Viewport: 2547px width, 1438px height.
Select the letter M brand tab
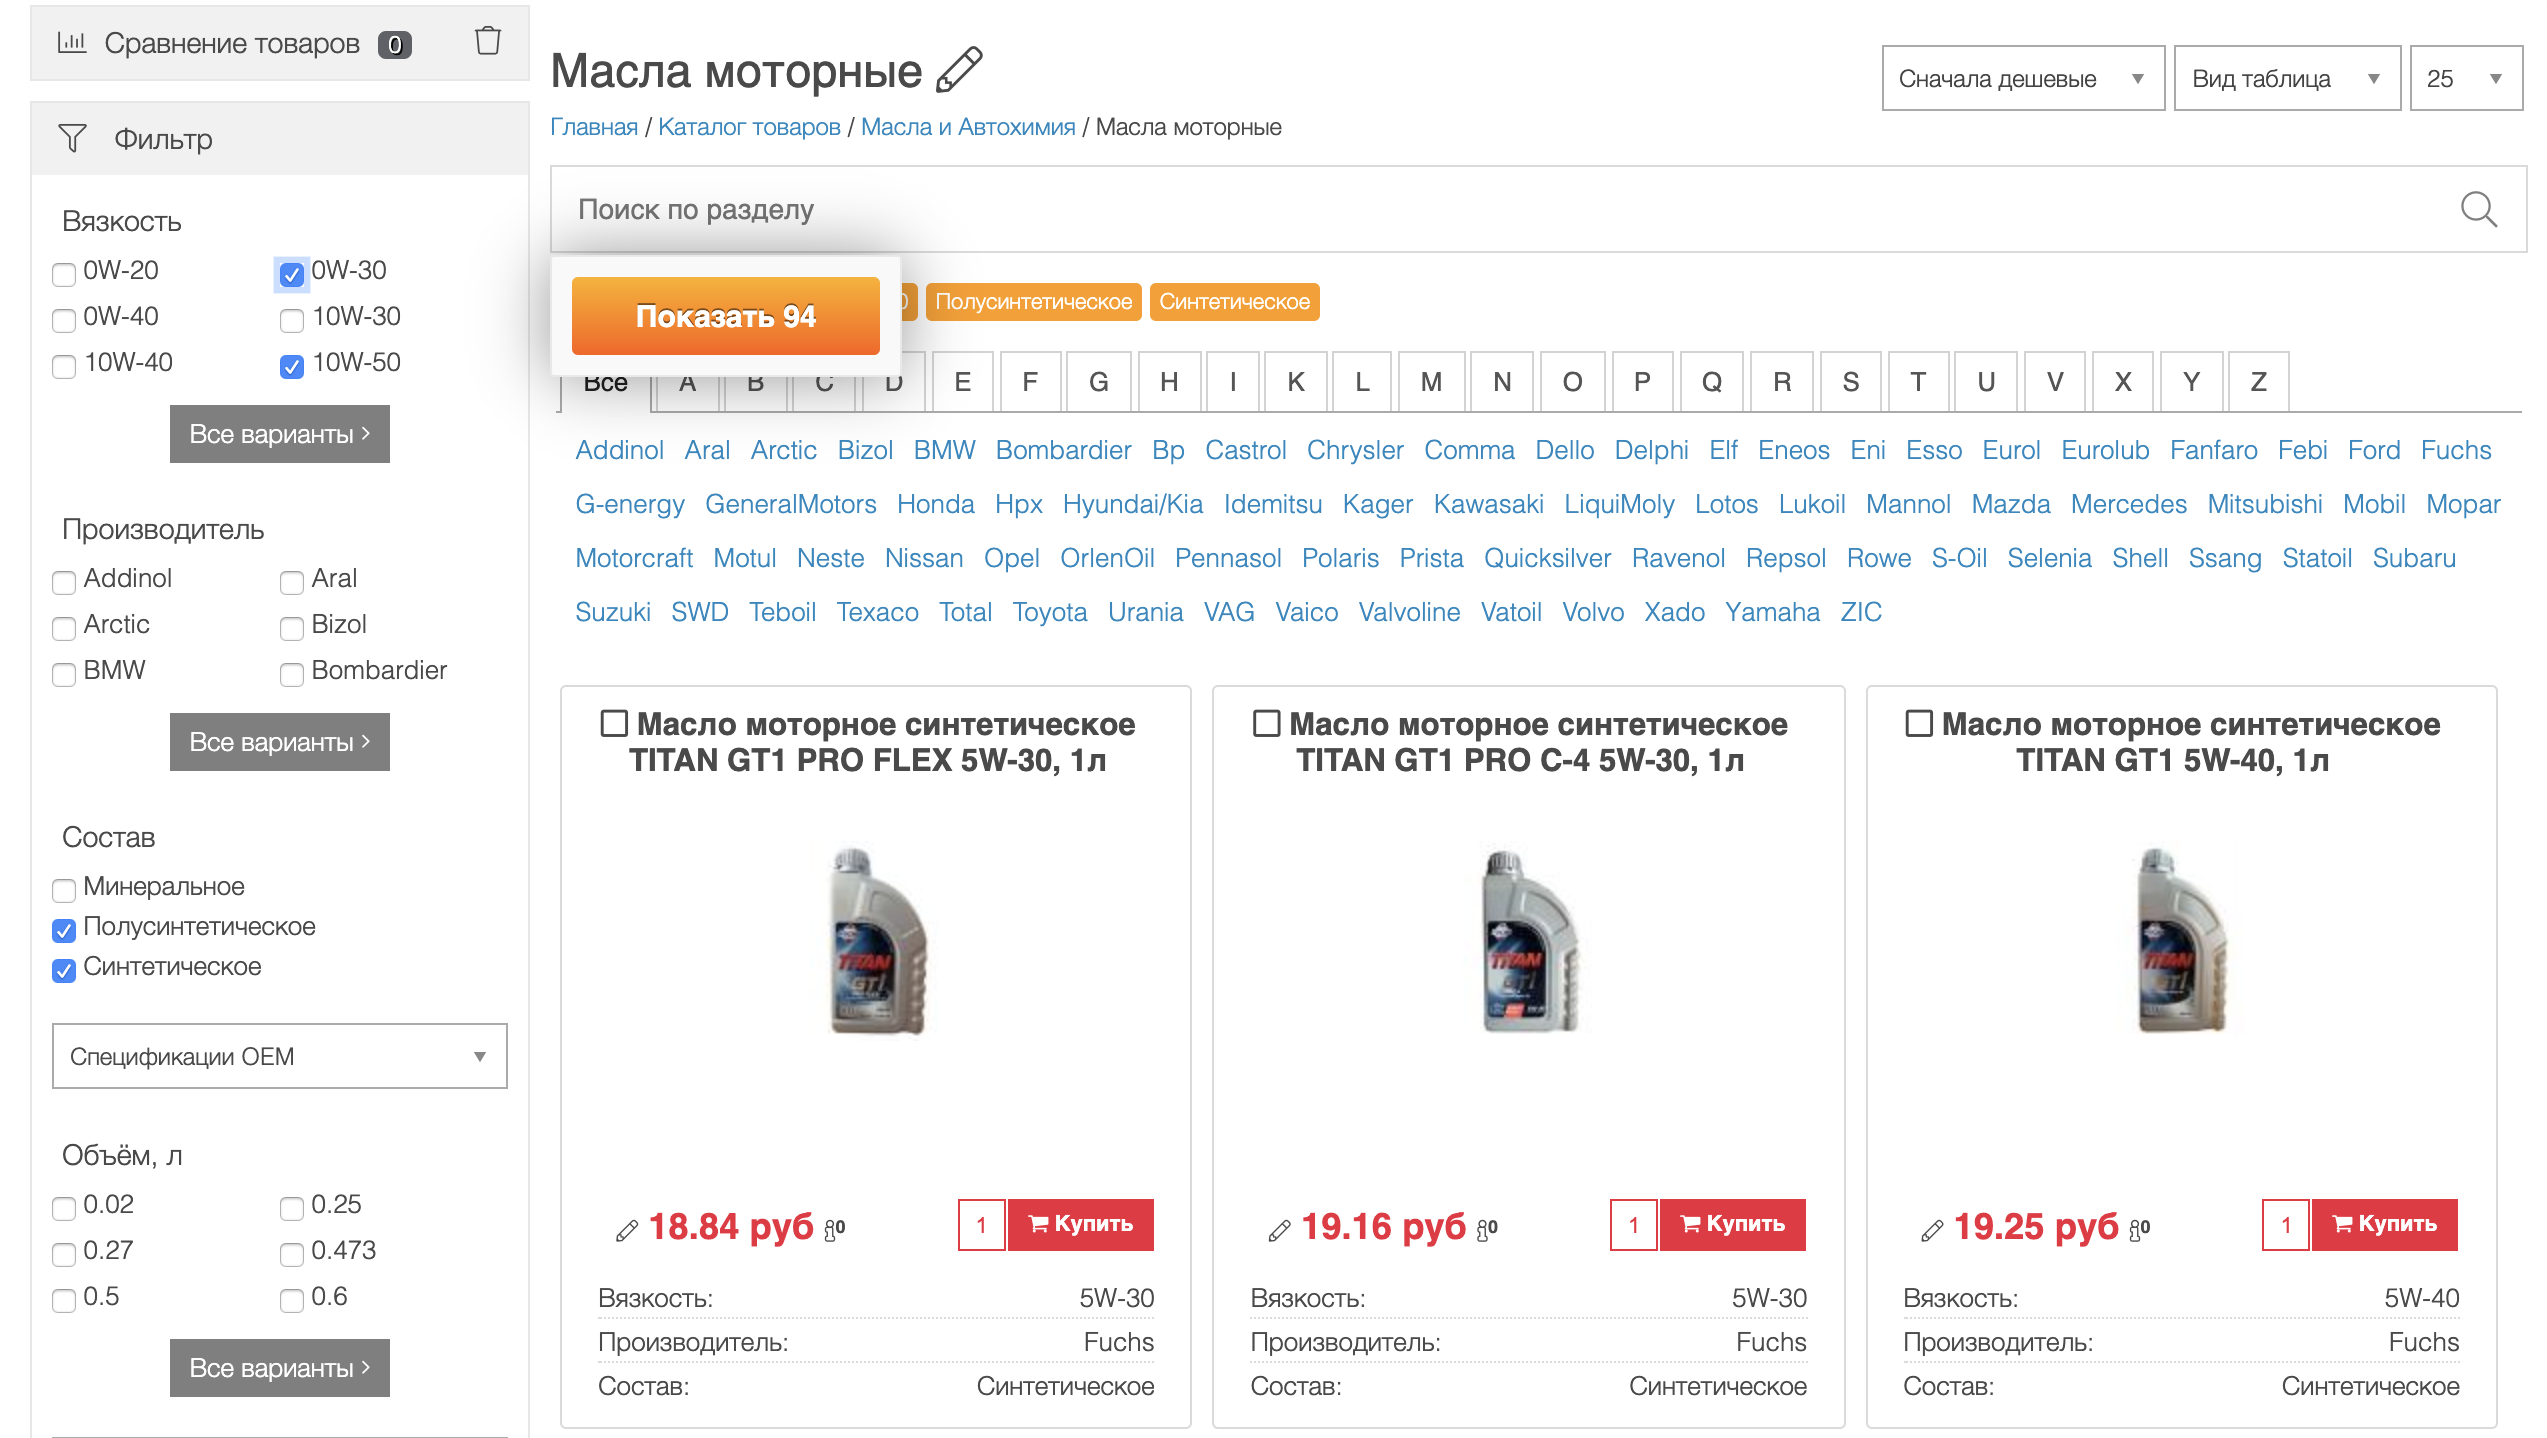pyautogui.click(x=1431, y=382)
